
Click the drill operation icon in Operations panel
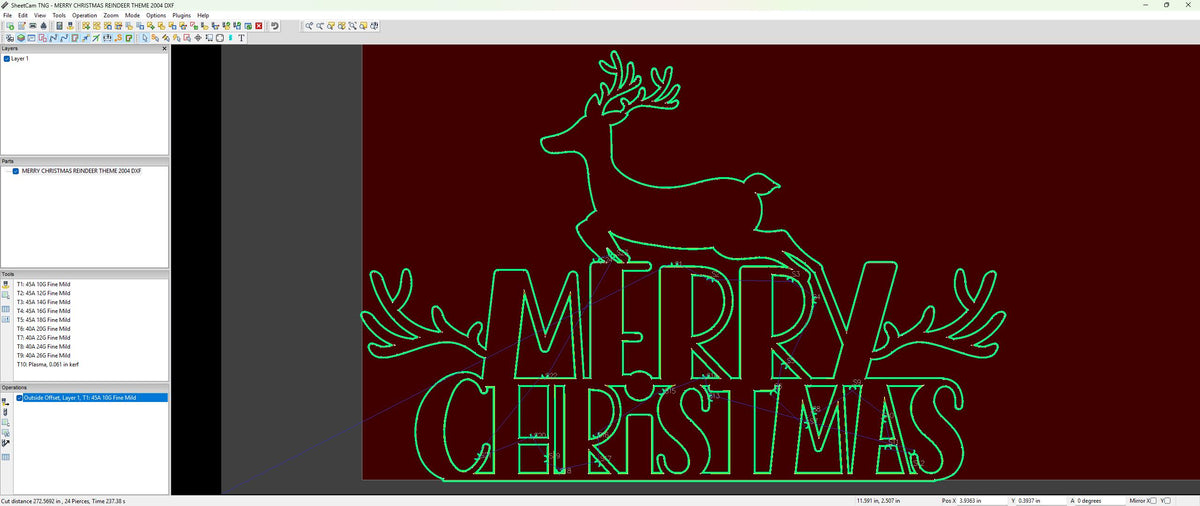pyautogui.click(x=5, y=411)
